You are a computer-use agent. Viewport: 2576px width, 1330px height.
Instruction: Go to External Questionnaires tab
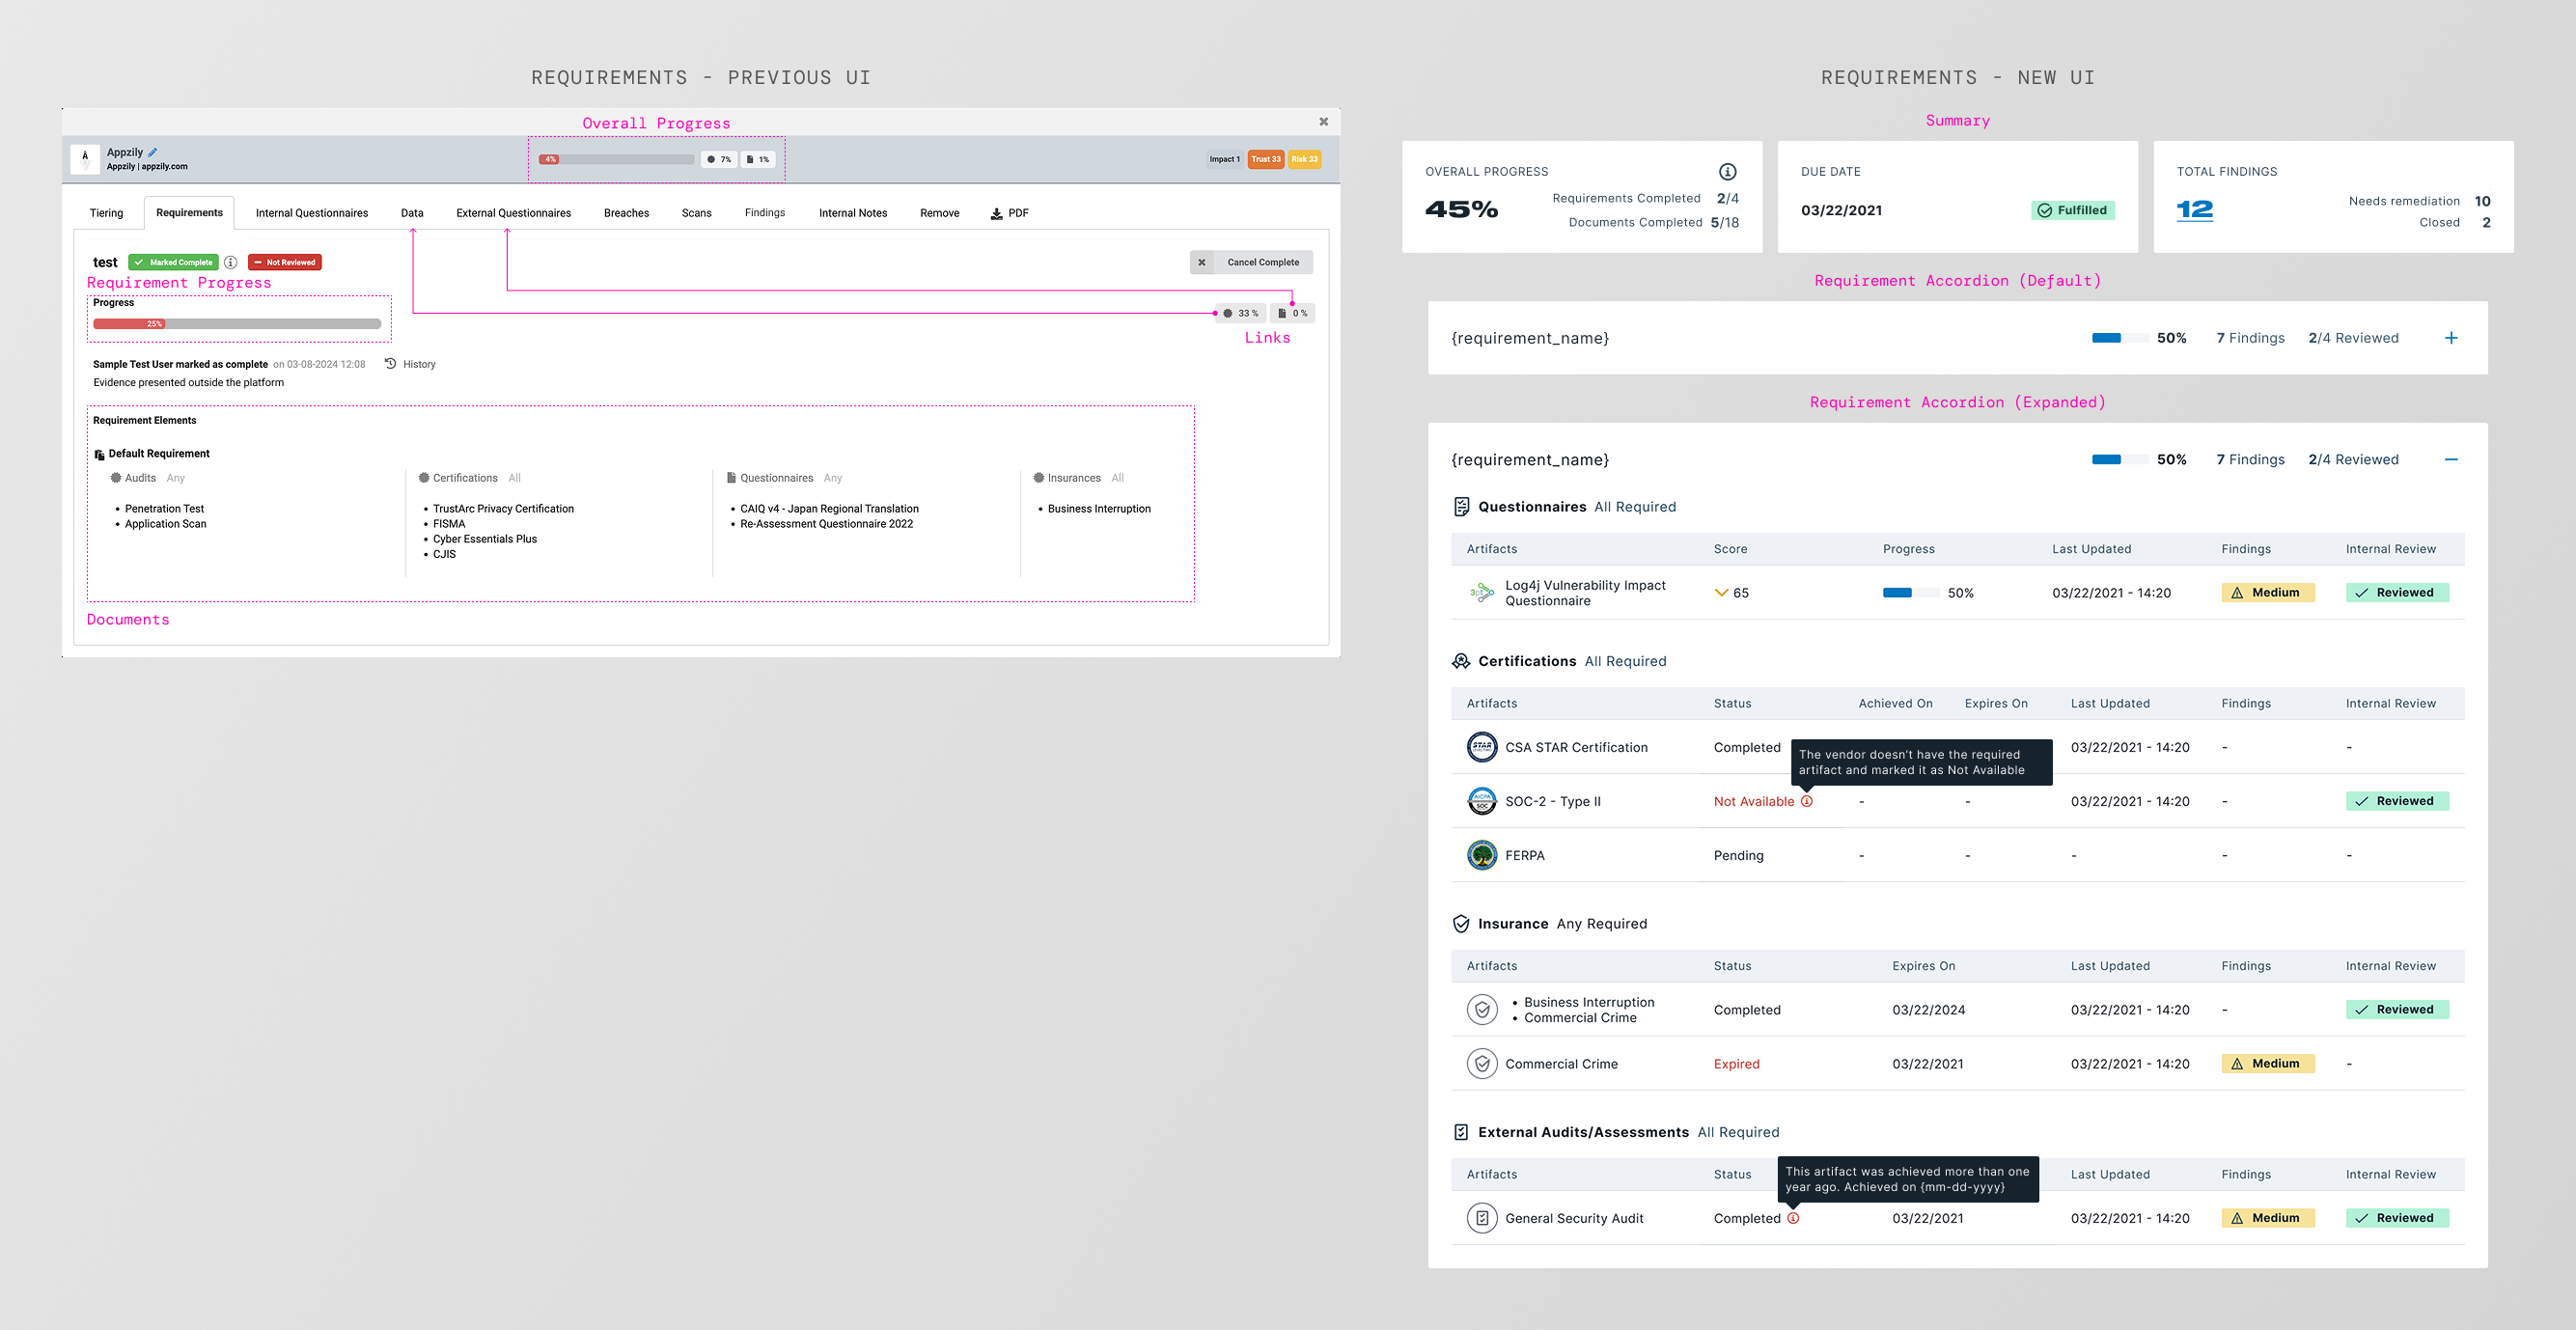coord(513,213)
